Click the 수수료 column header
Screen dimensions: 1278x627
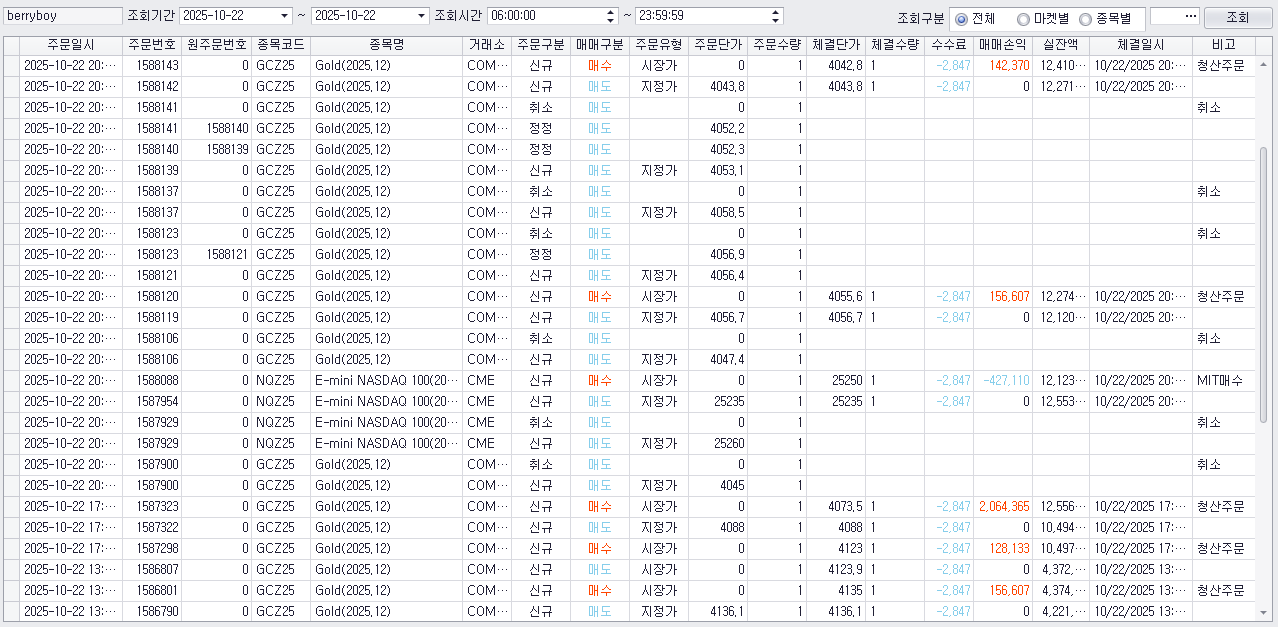coord(949,45)
